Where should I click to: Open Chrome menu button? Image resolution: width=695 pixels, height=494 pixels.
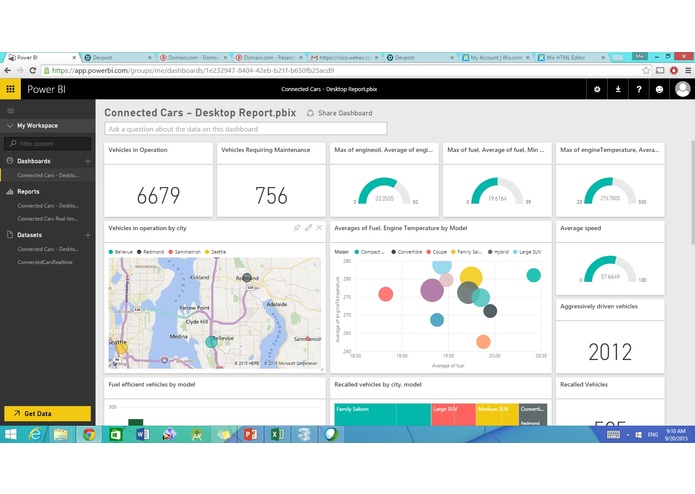tap(688, 70)
